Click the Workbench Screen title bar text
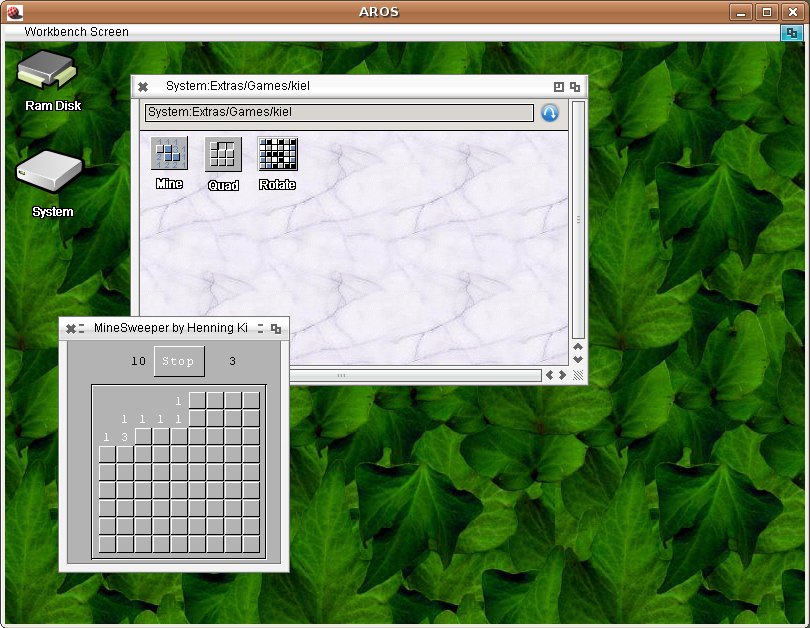The image size is (810, 628). click(77, 32)
